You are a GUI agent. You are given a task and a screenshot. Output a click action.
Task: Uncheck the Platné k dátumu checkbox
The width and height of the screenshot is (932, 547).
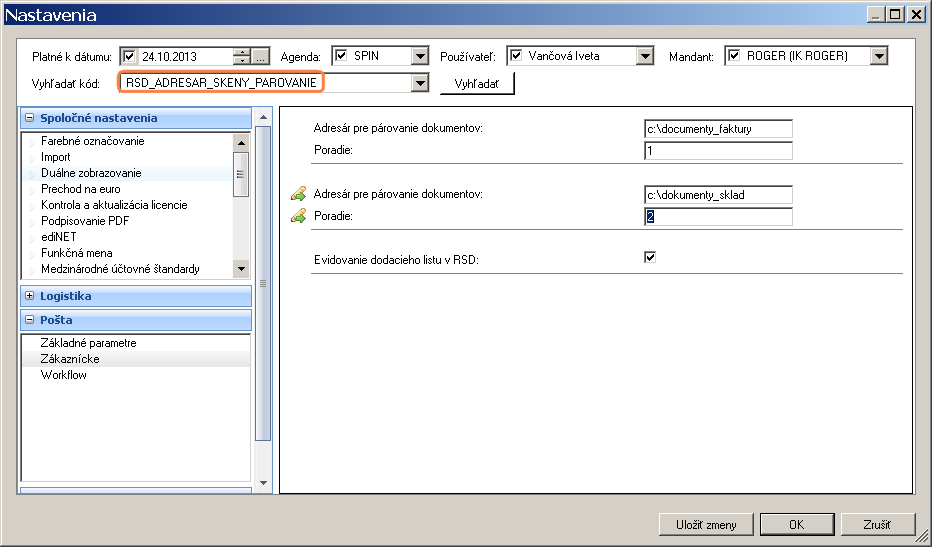pos(129,56)
